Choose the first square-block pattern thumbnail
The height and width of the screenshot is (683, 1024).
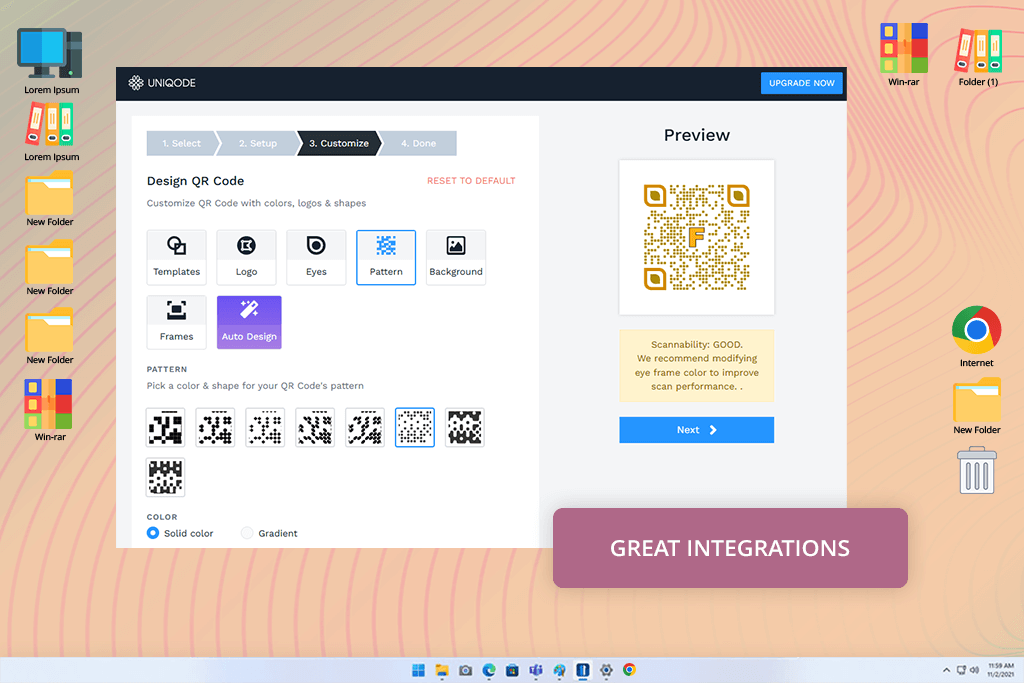pos(165,427)
